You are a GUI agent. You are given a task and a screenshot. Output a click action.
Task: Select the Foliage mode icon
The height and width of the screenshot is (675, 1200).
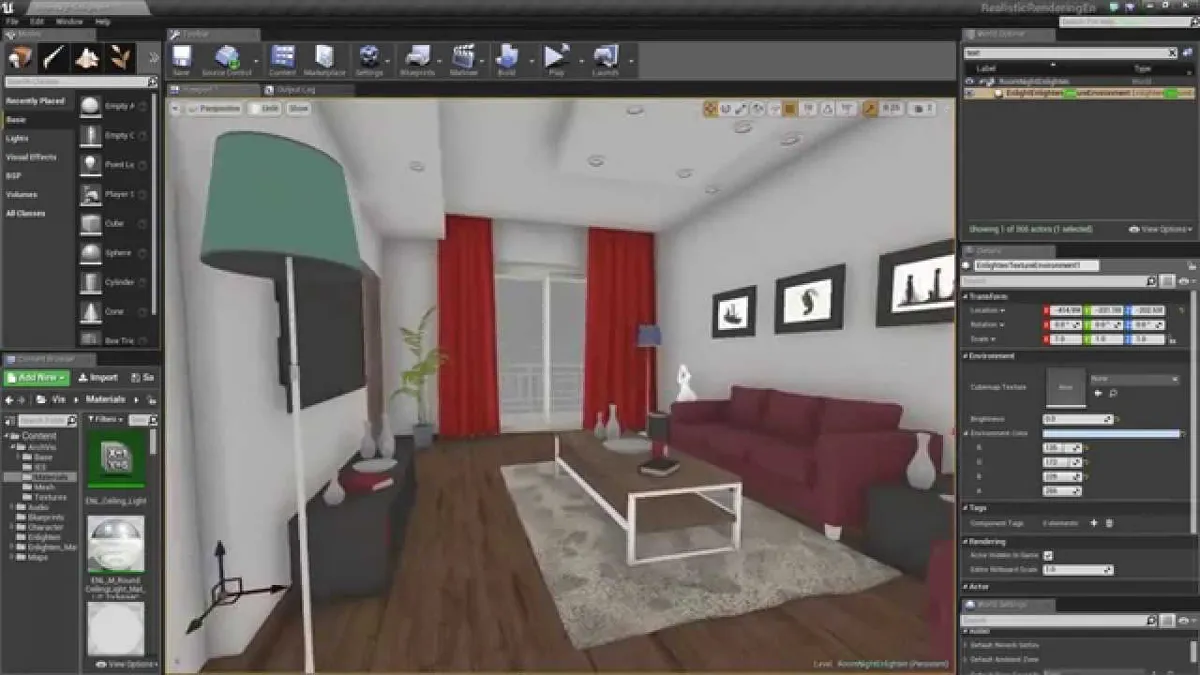(x=121, y=57)
